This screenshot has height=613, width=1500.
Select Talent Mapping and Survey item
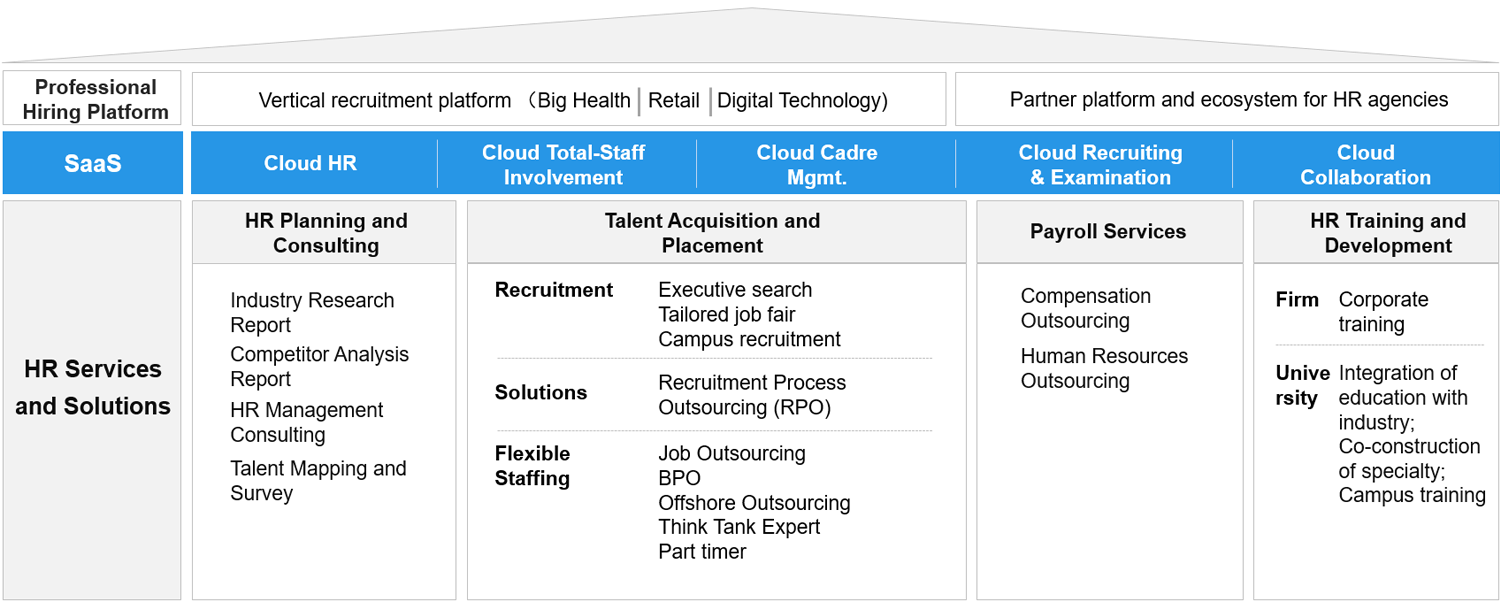[x=318, y=481]
